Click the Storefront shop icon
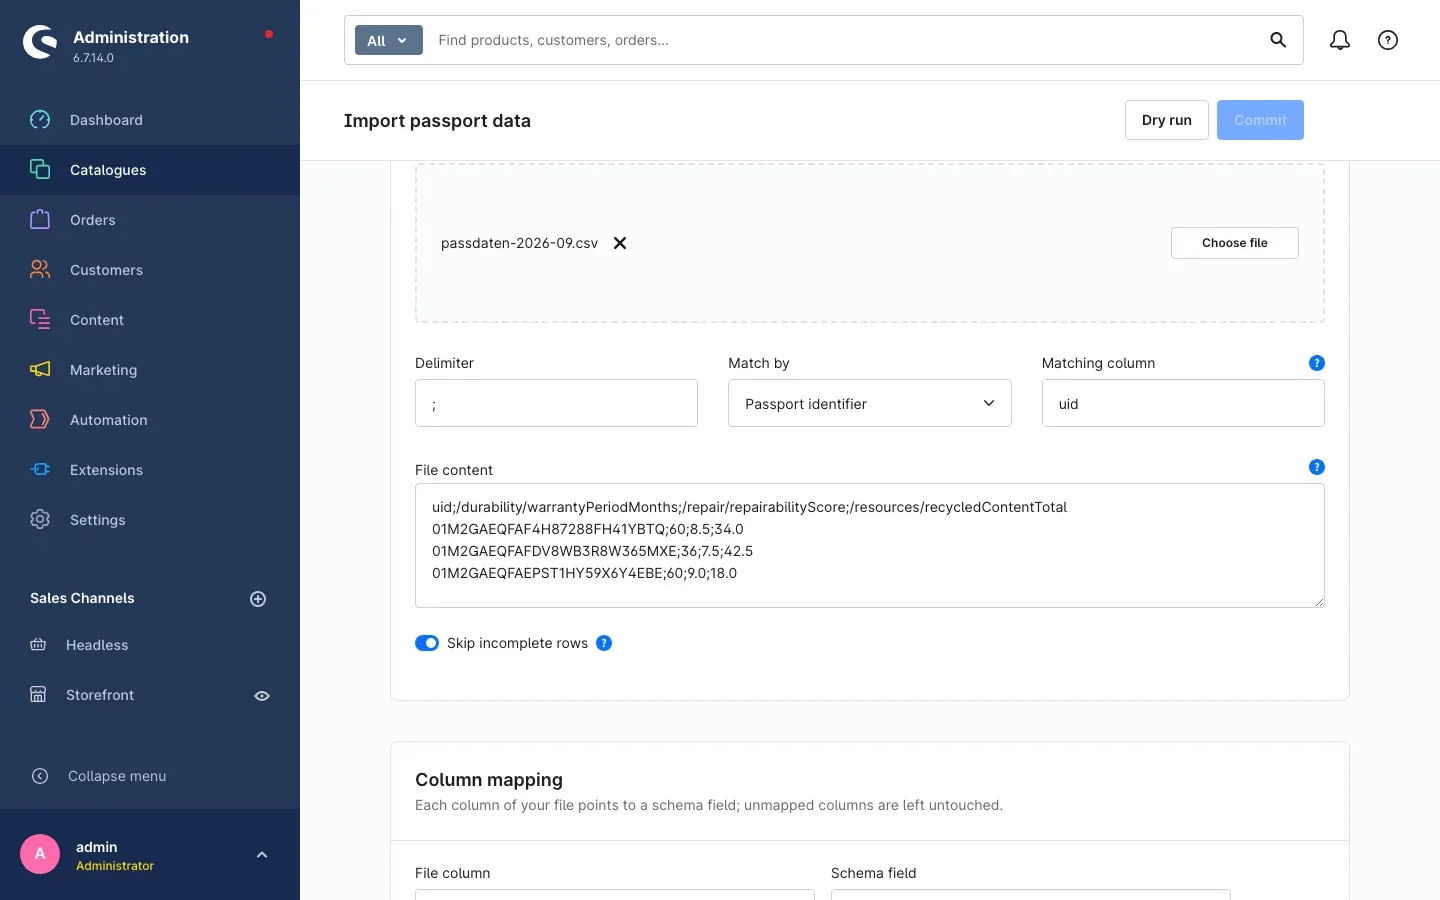1440x900 pixels. click(x=38, y=695)
